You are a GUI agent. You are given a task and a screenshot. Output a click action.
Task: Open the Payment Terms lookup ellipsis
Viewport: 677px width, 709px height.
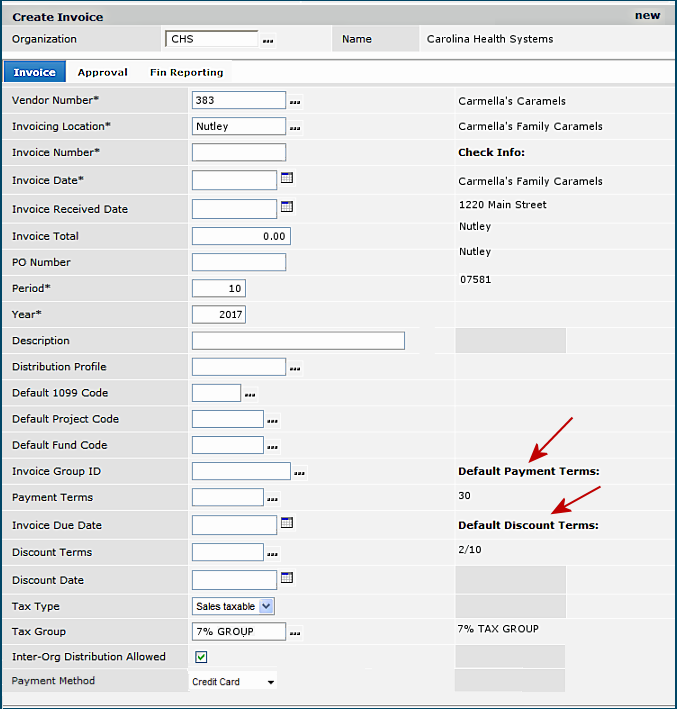273,498
